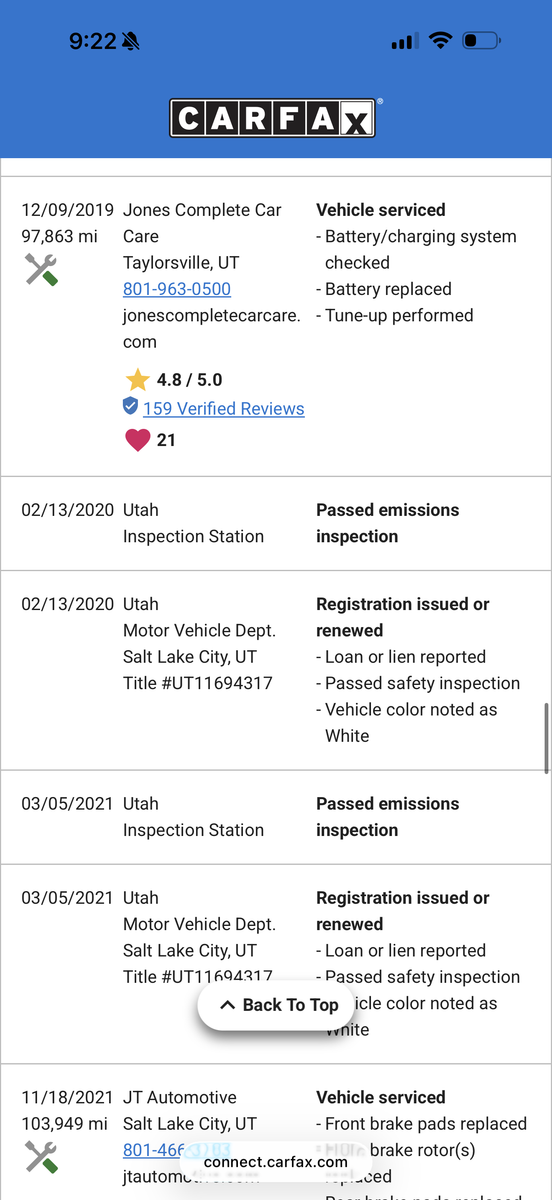This screenshot has width=552, height=1200.
Task: Tap the silent bell icon next to the time
Action: (x=131, y=41)
